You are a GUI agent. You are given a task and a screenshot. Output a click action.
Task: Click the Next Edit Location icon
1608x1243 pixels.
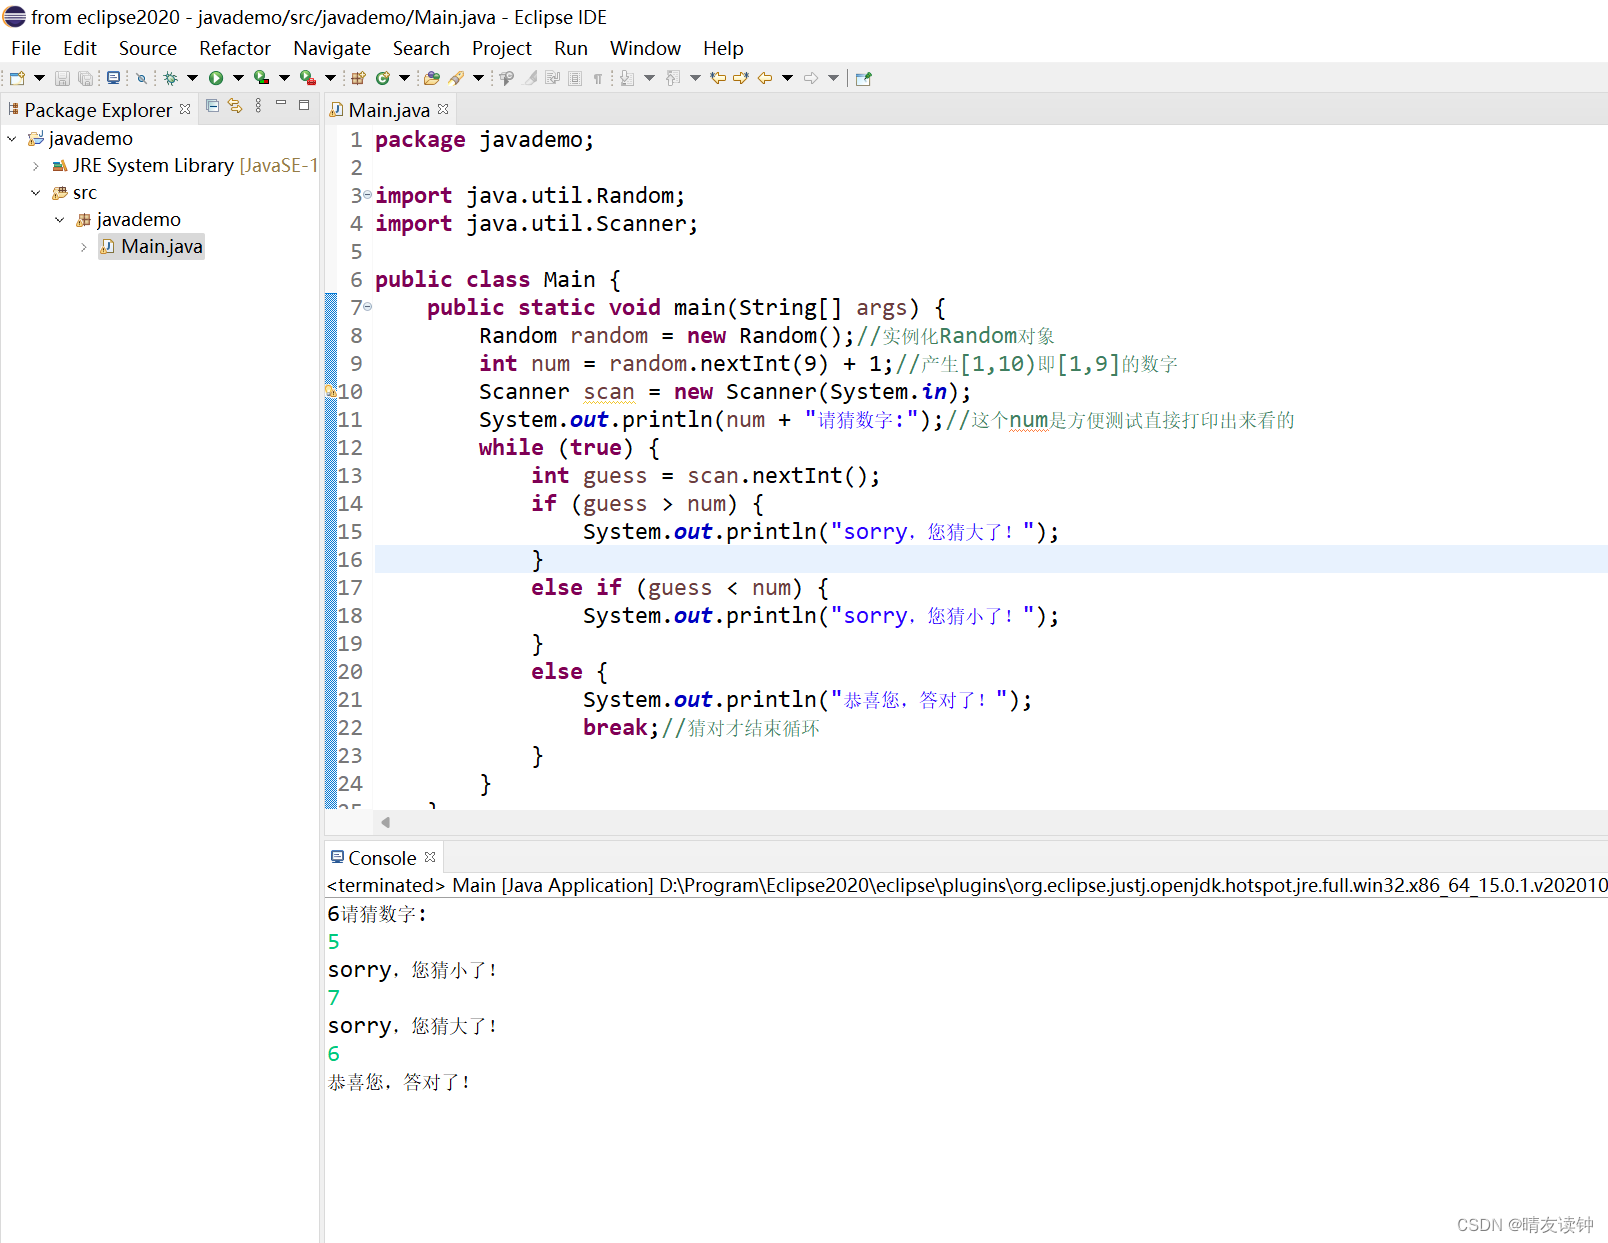741,78
